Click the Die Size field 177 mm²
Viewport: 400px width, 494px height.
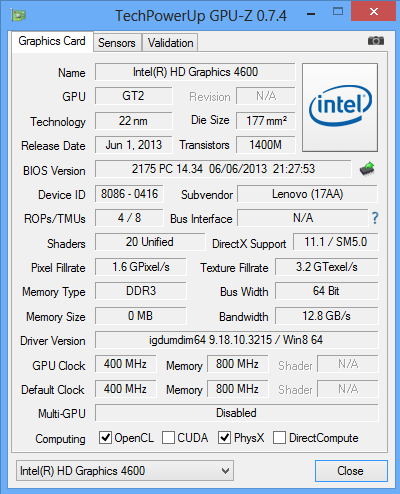(x=266, y=121)
